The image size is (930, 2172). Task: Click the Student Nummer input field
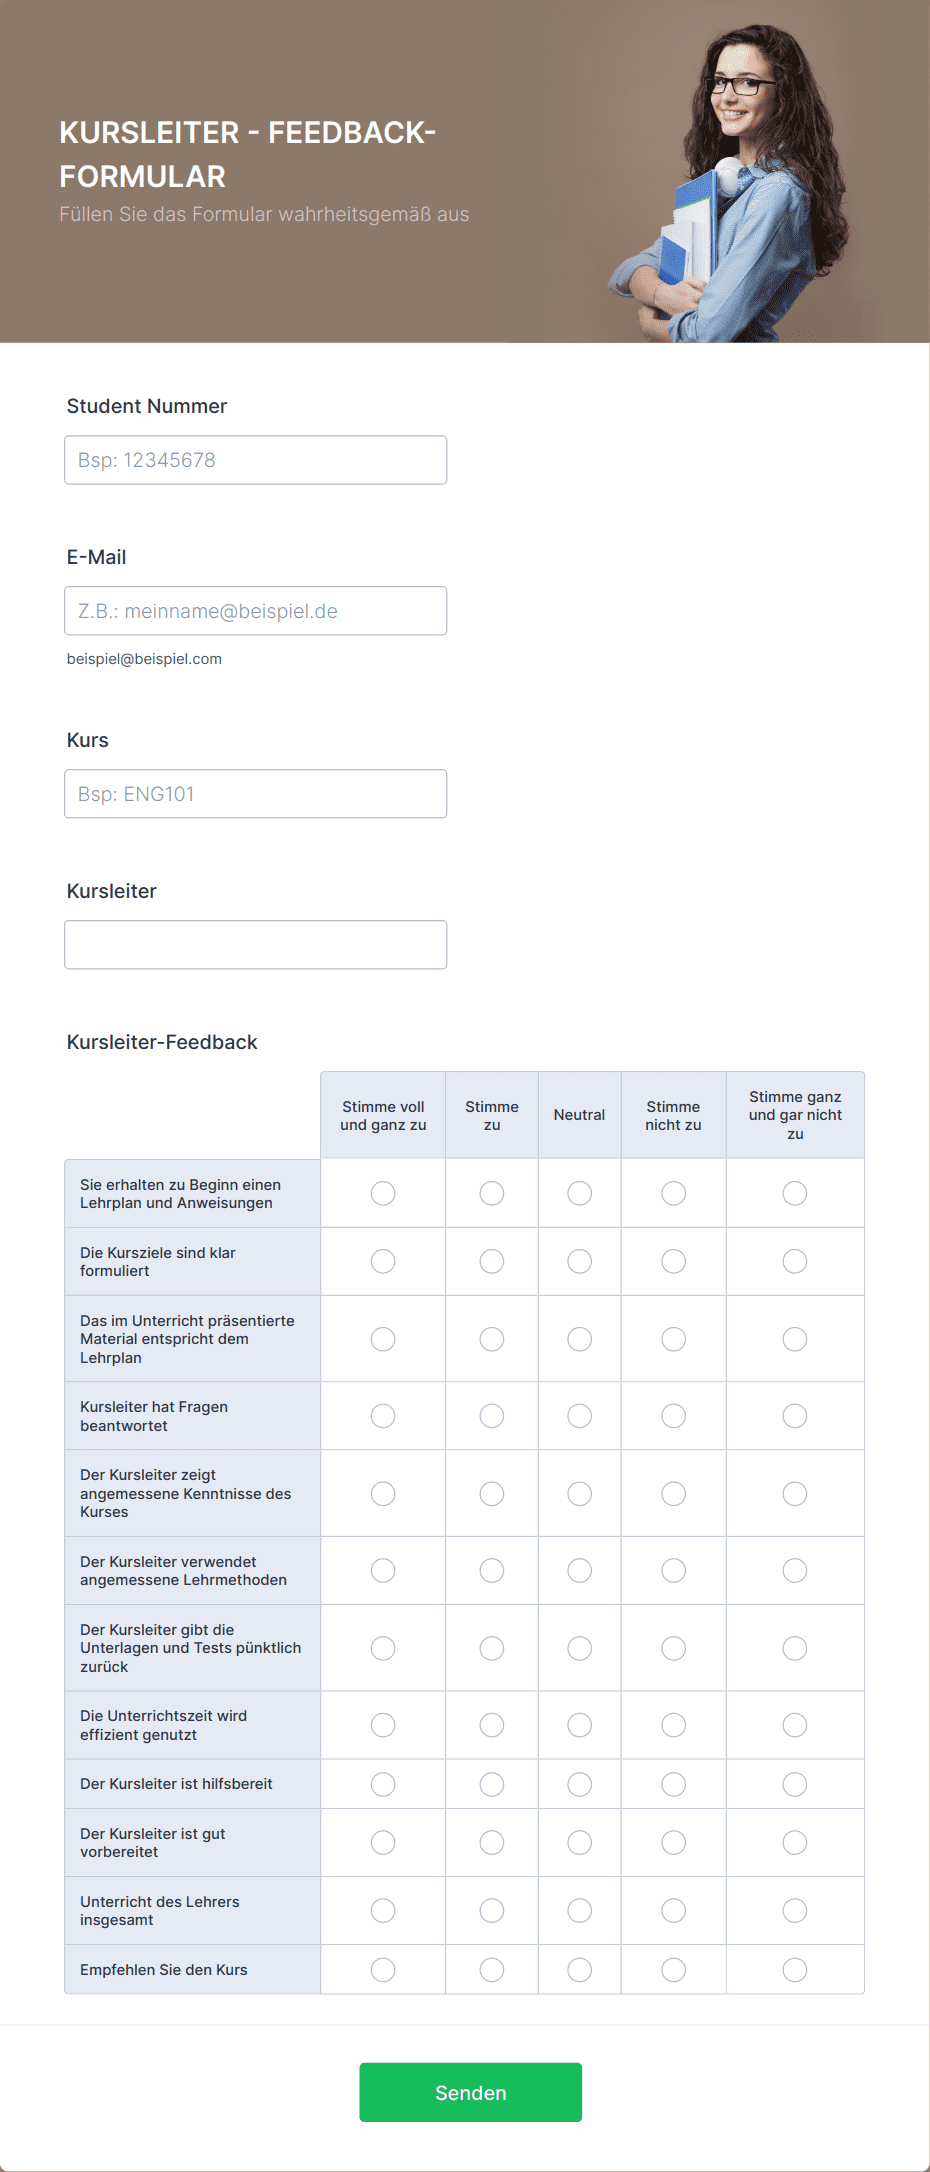[255, 460]
